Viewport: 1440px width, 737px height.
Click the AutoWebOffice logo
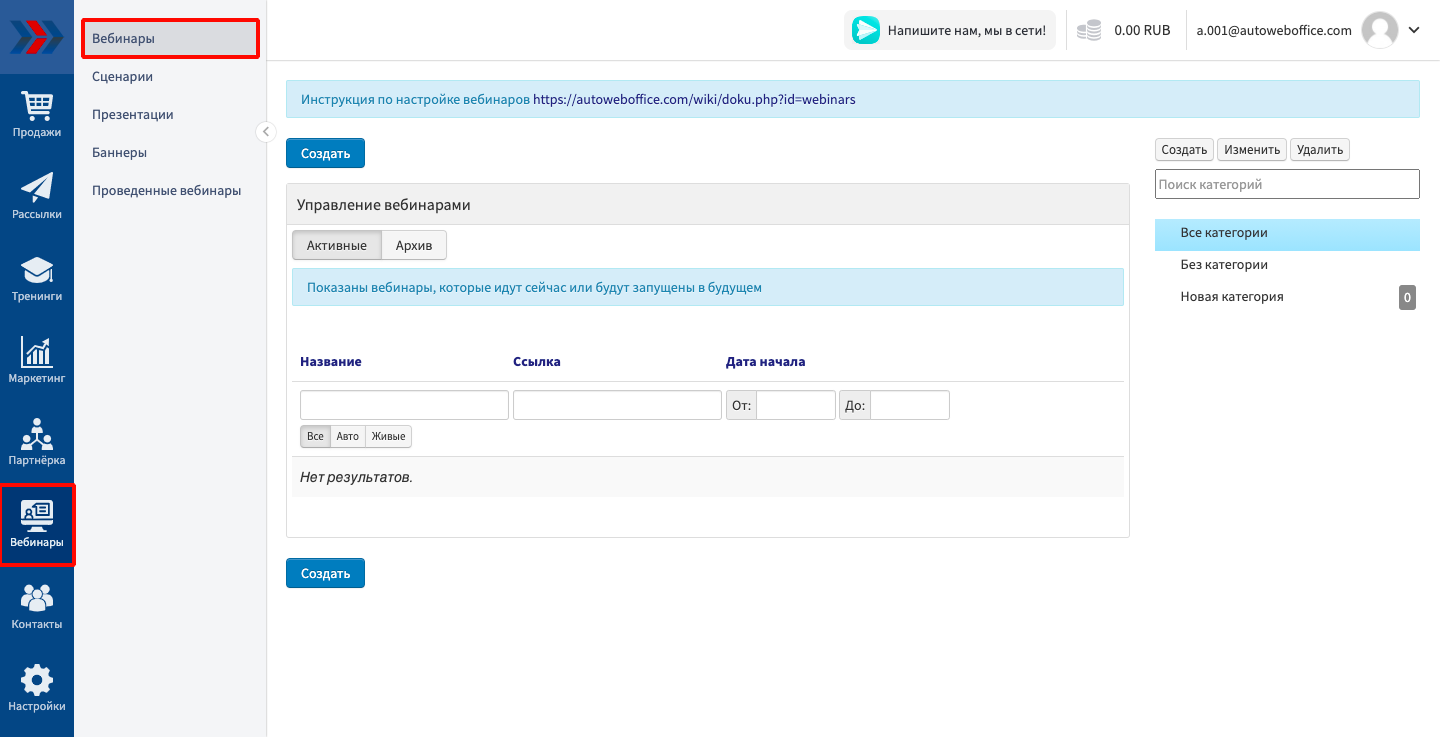(x=37, y=37)
